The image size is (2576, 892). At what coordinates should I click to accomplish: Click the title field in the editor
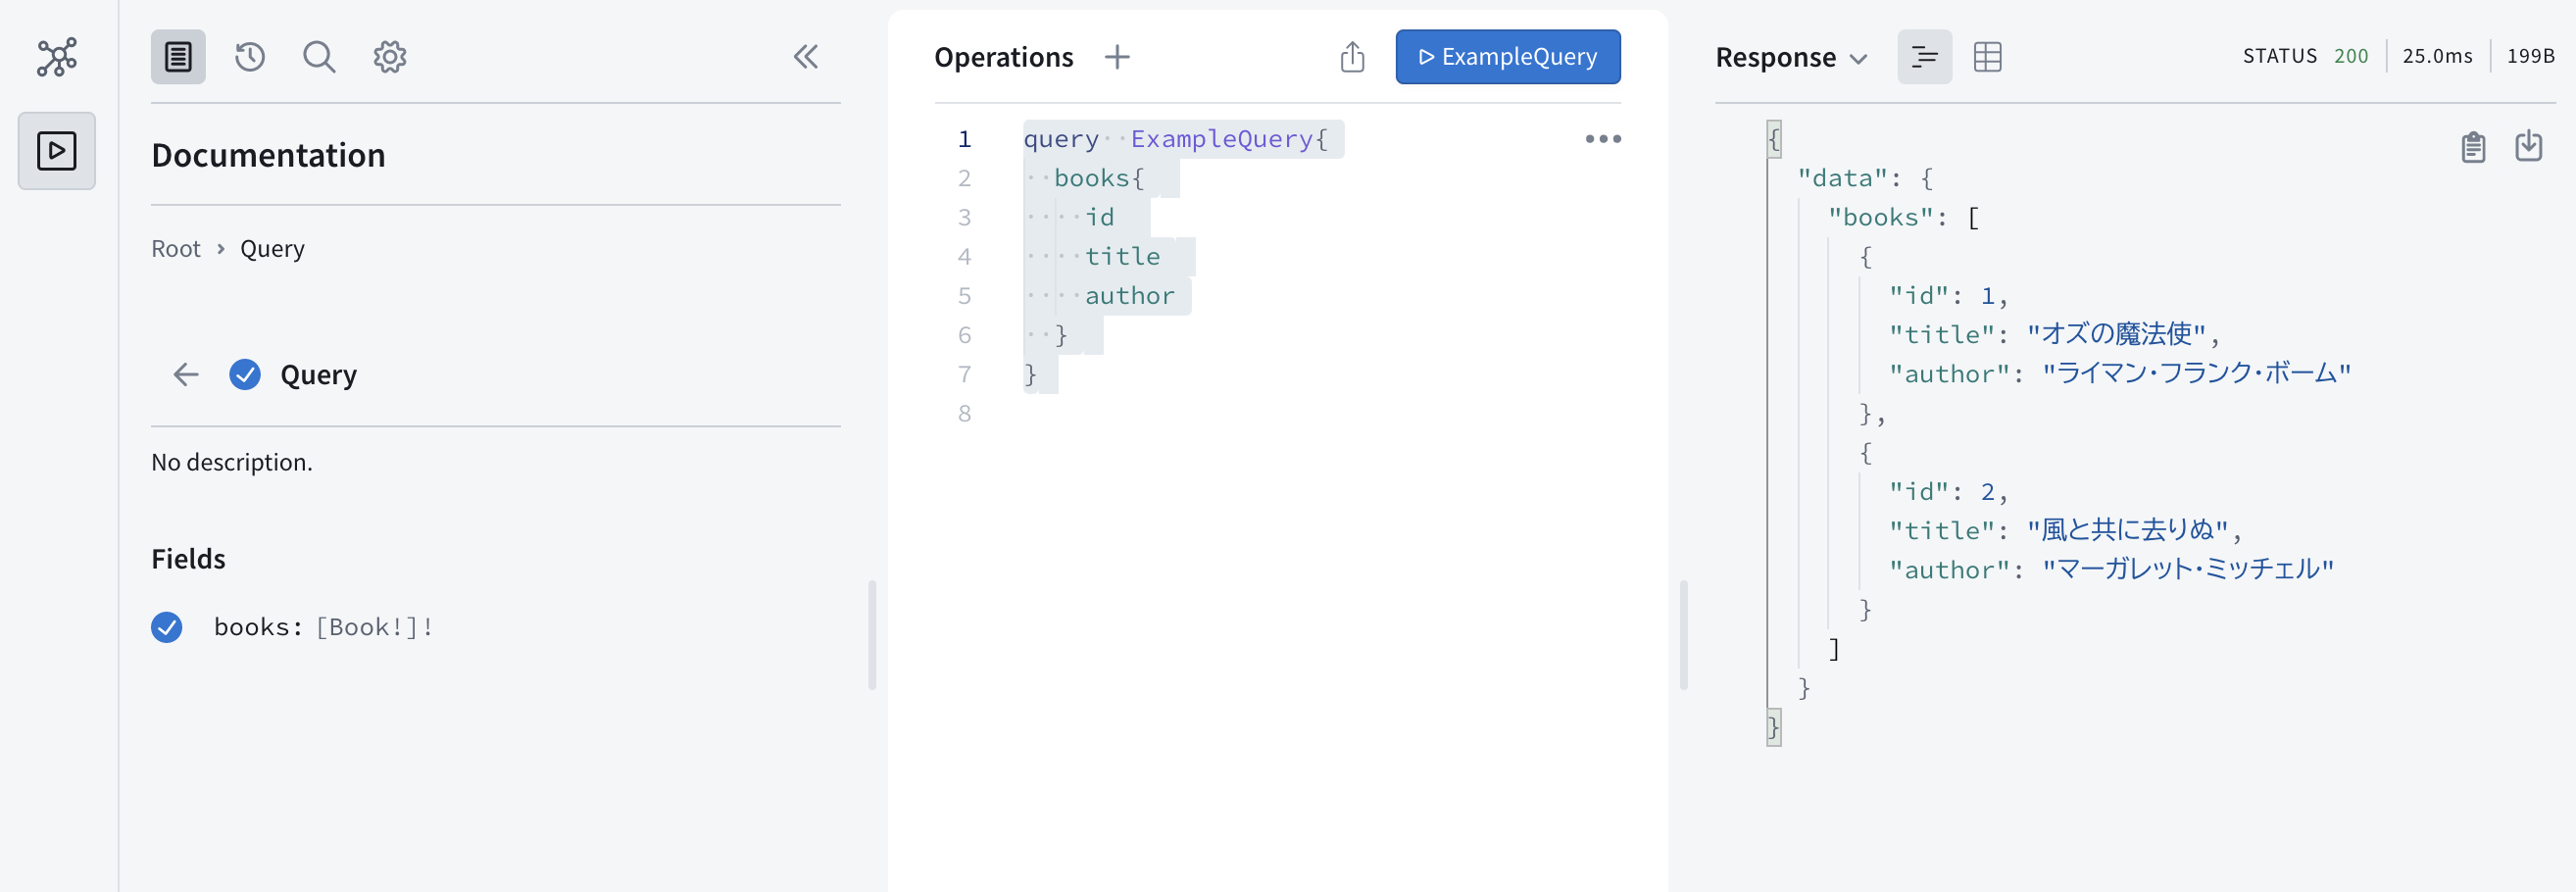(x=1122, y=257)
